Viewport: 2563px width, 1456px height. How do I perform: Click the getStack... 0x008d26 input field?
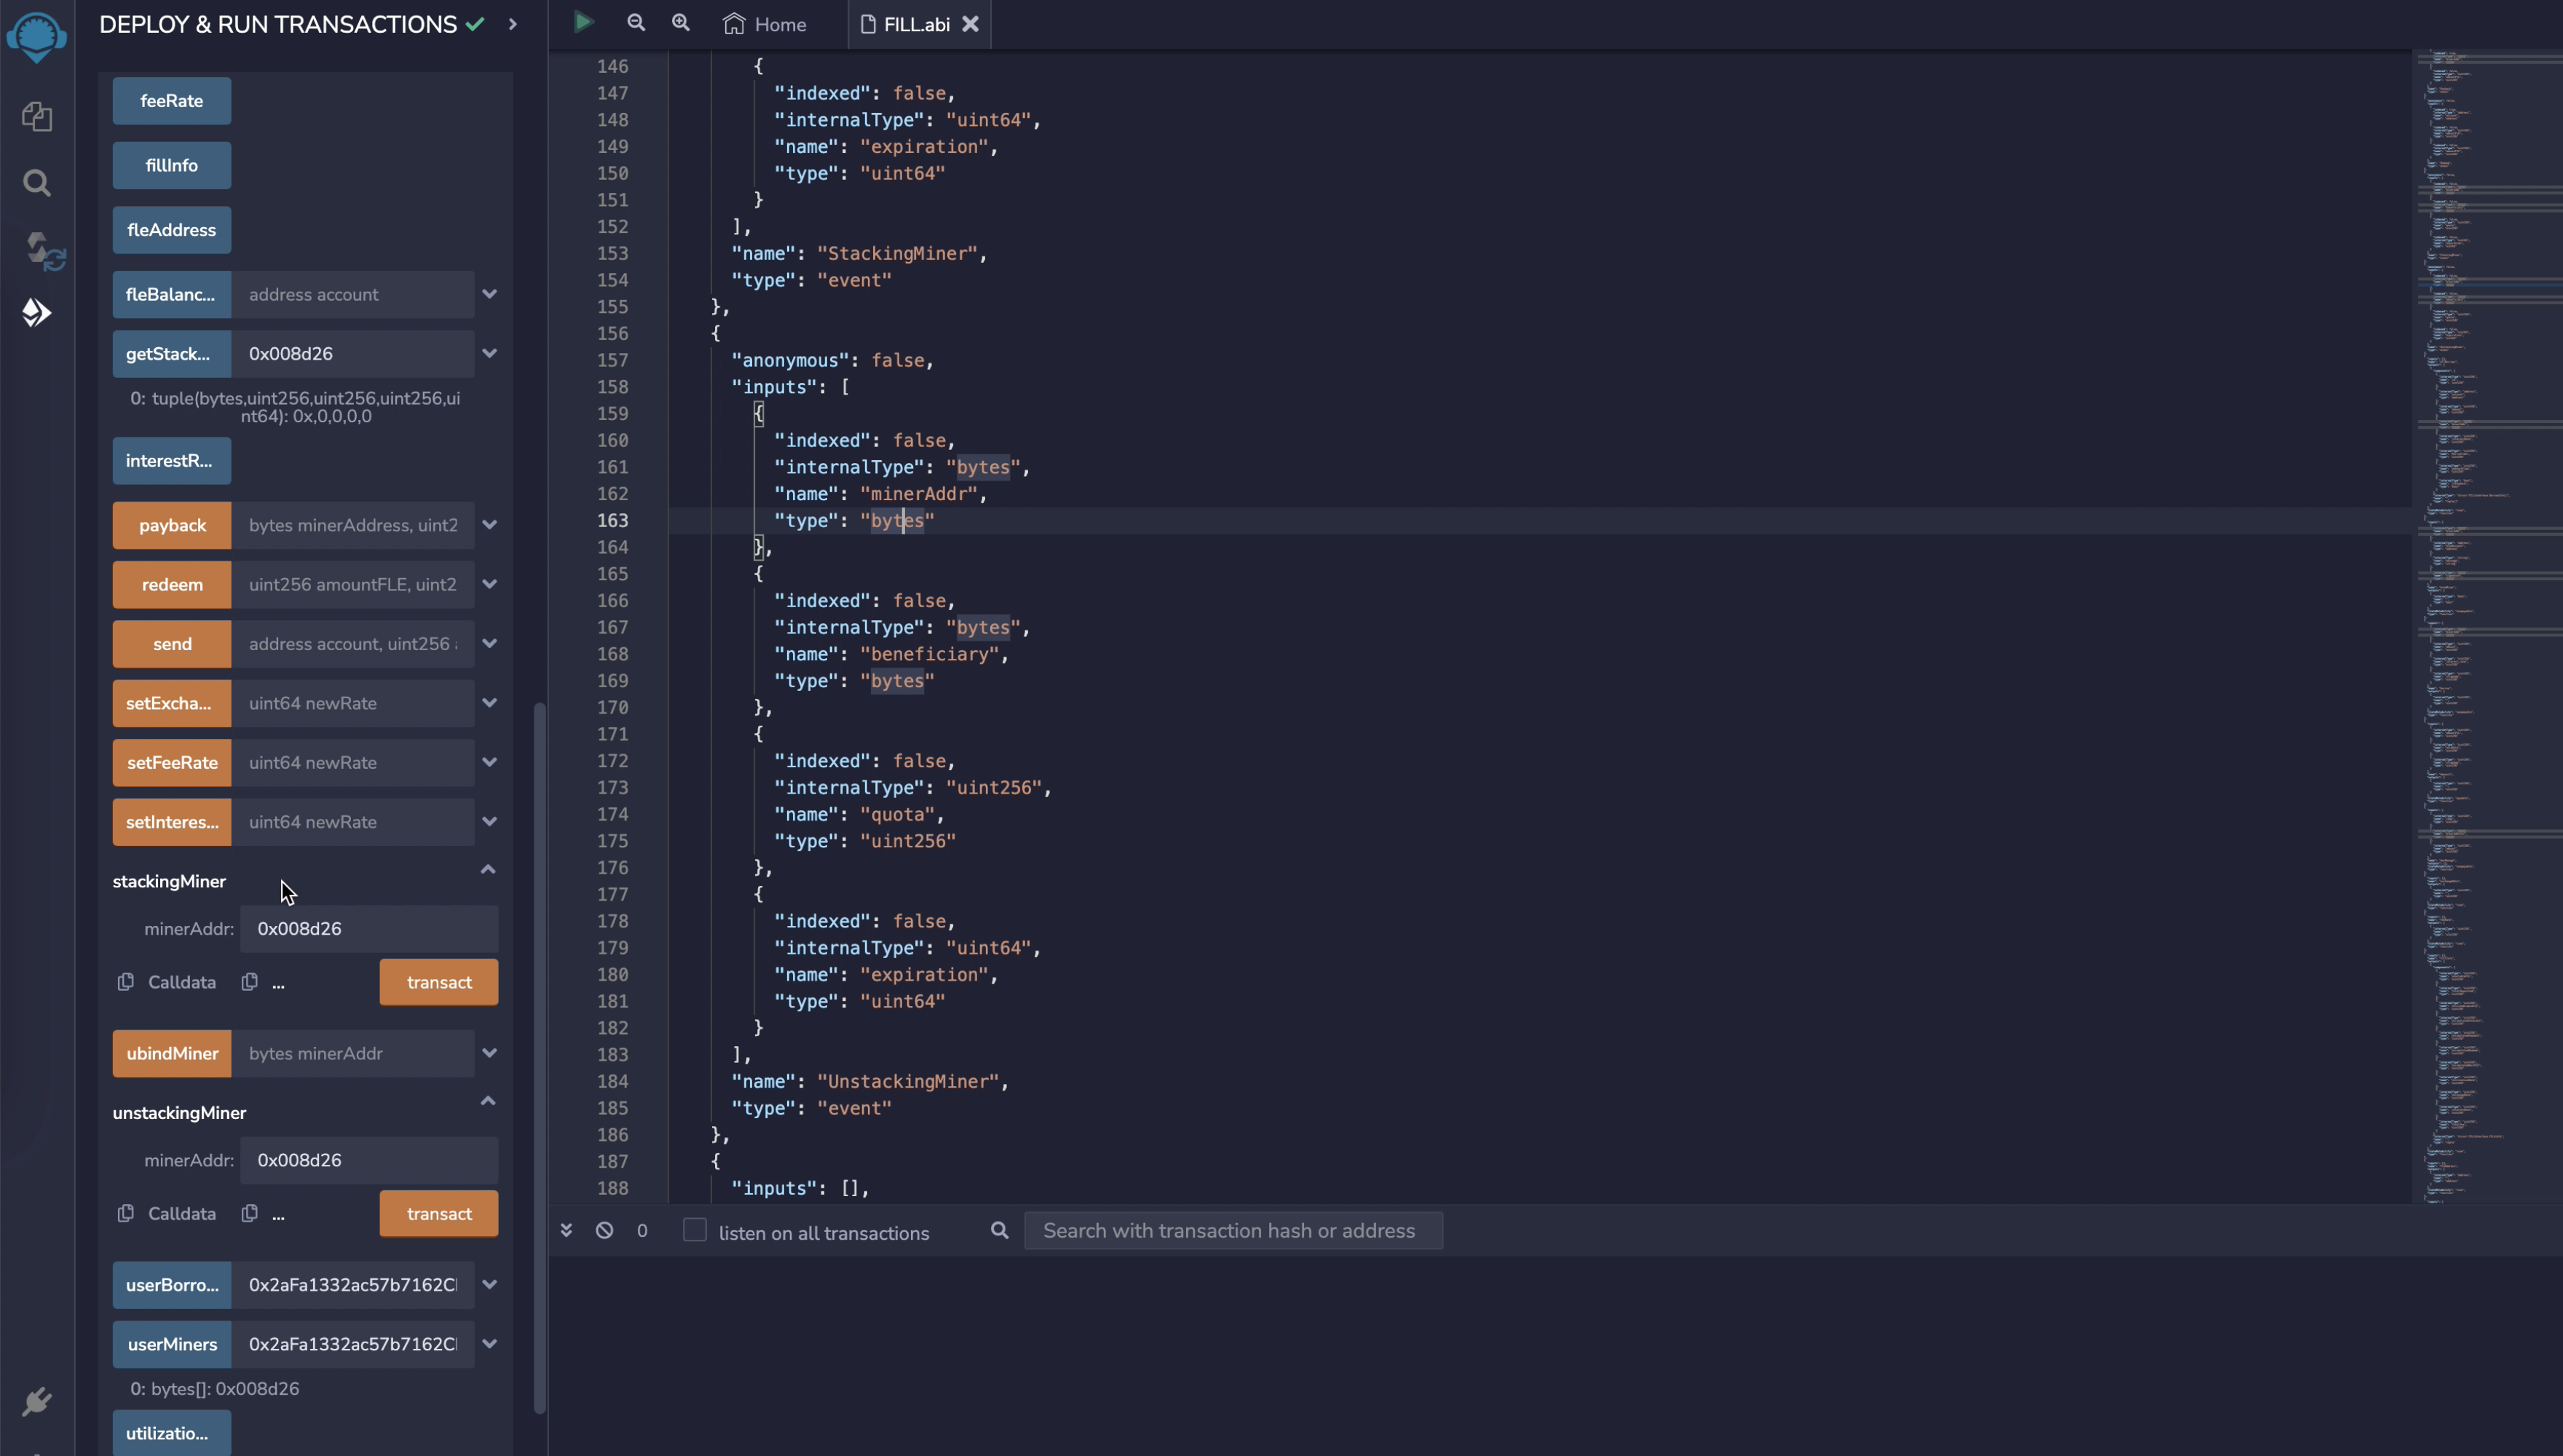click(353, 353)
